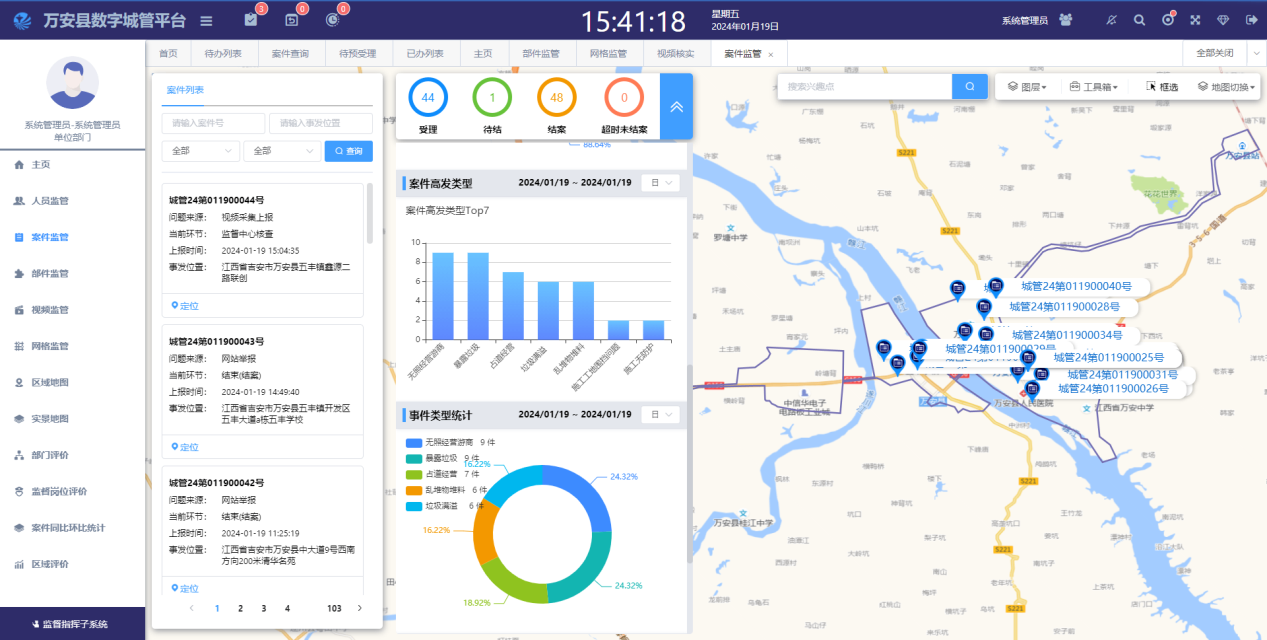This screenshot has height=640, width=1267.
Task: Click the logout icon in top bar
Action: coord(1250,20)
